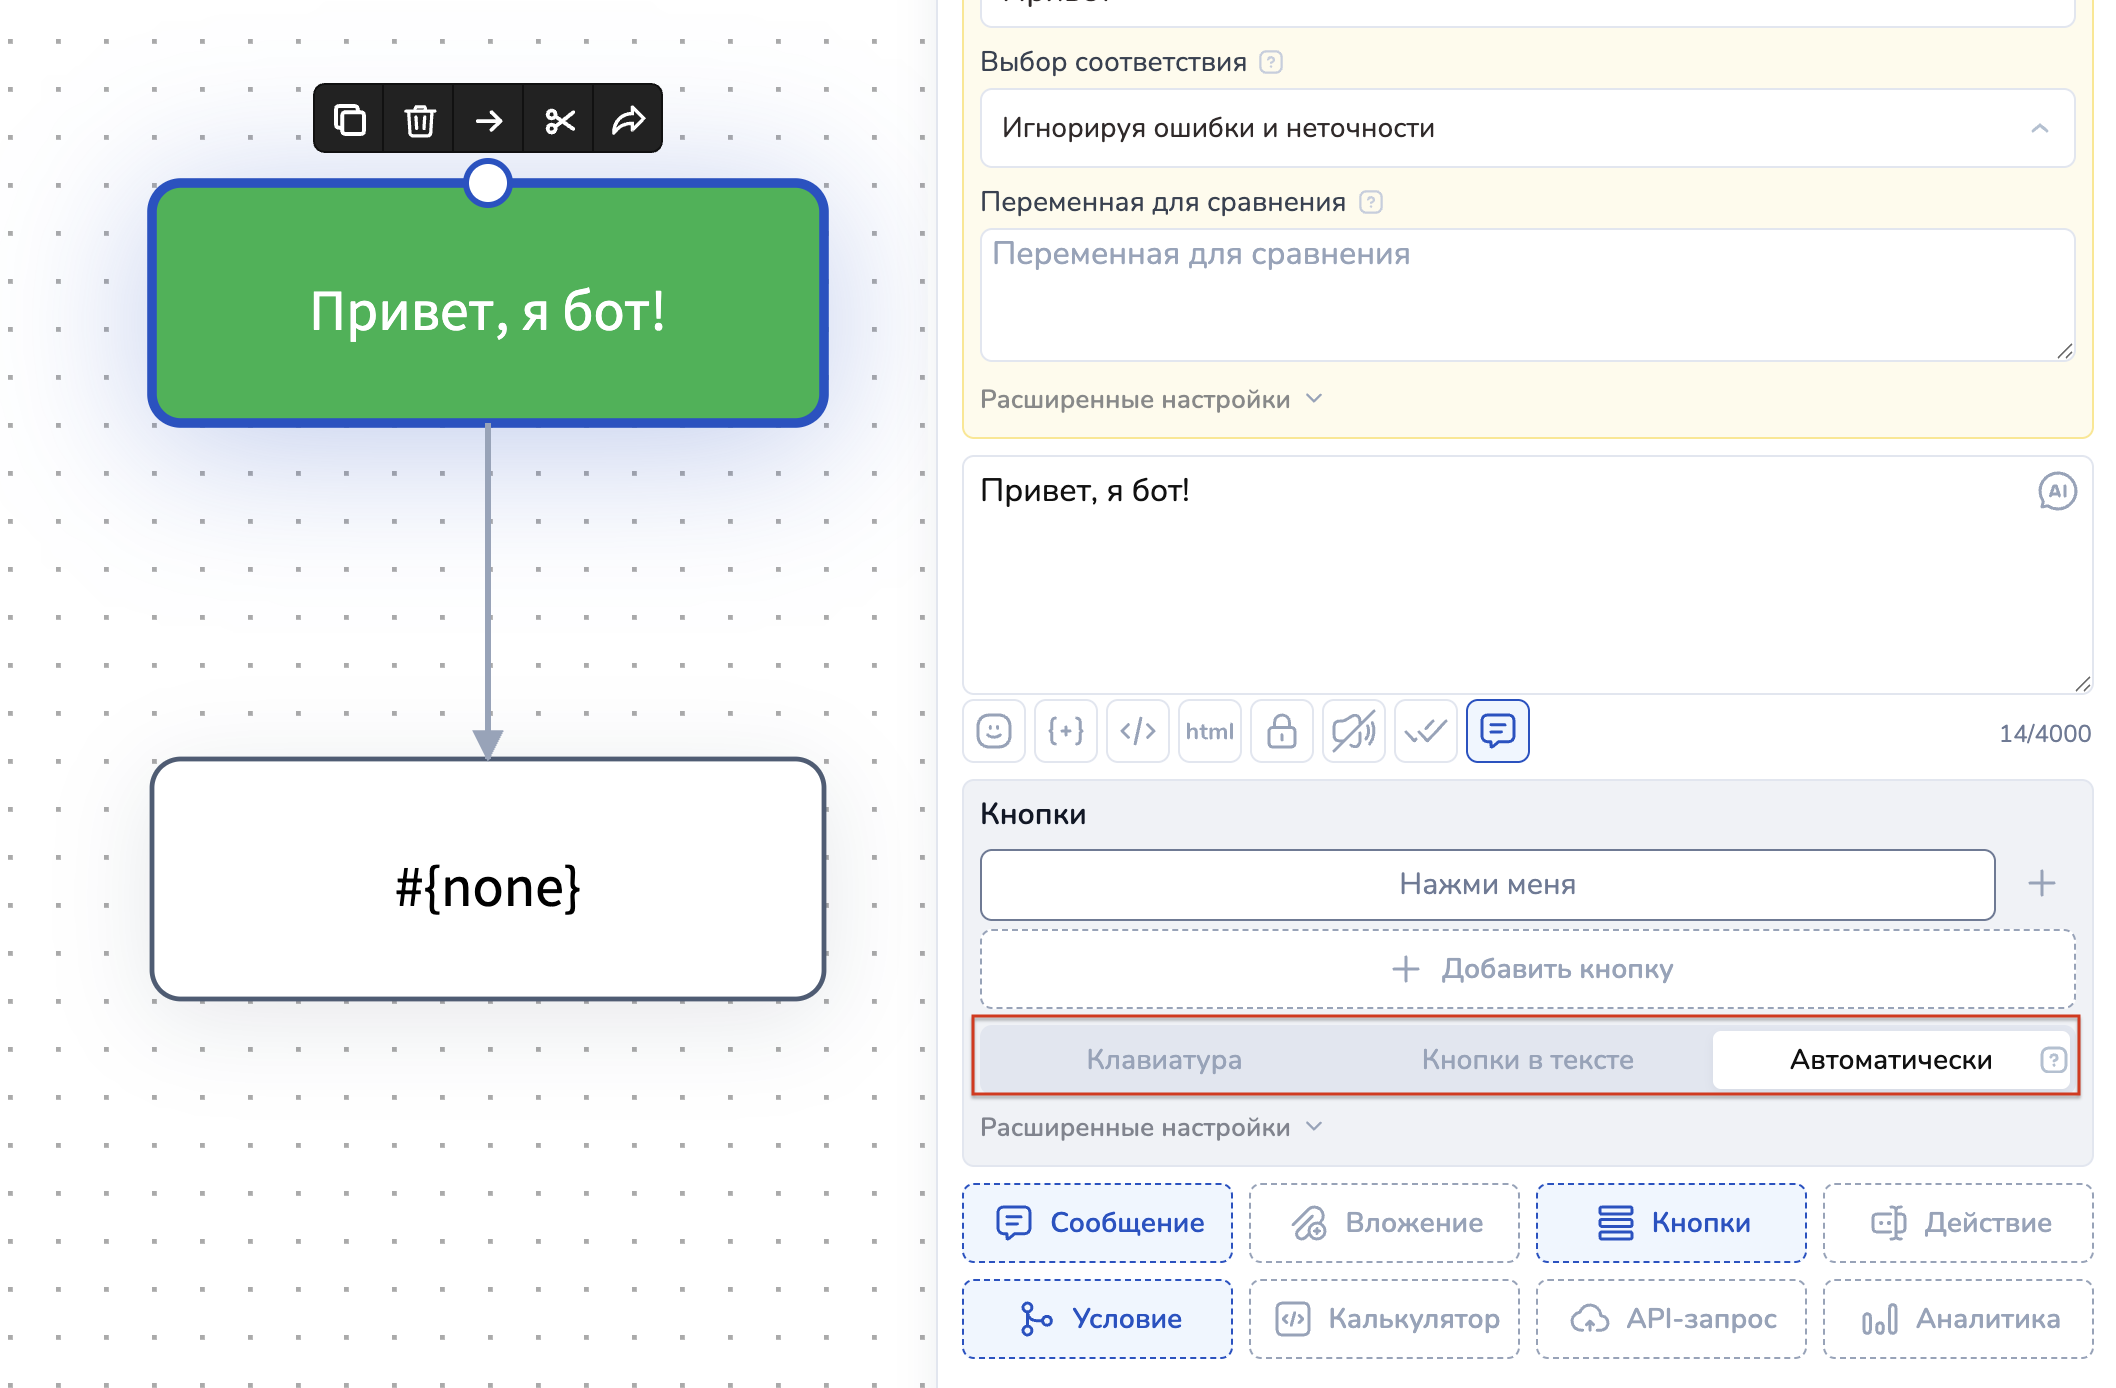
Task: Click the padlock icon under the message
Action: pos(1282,732)
